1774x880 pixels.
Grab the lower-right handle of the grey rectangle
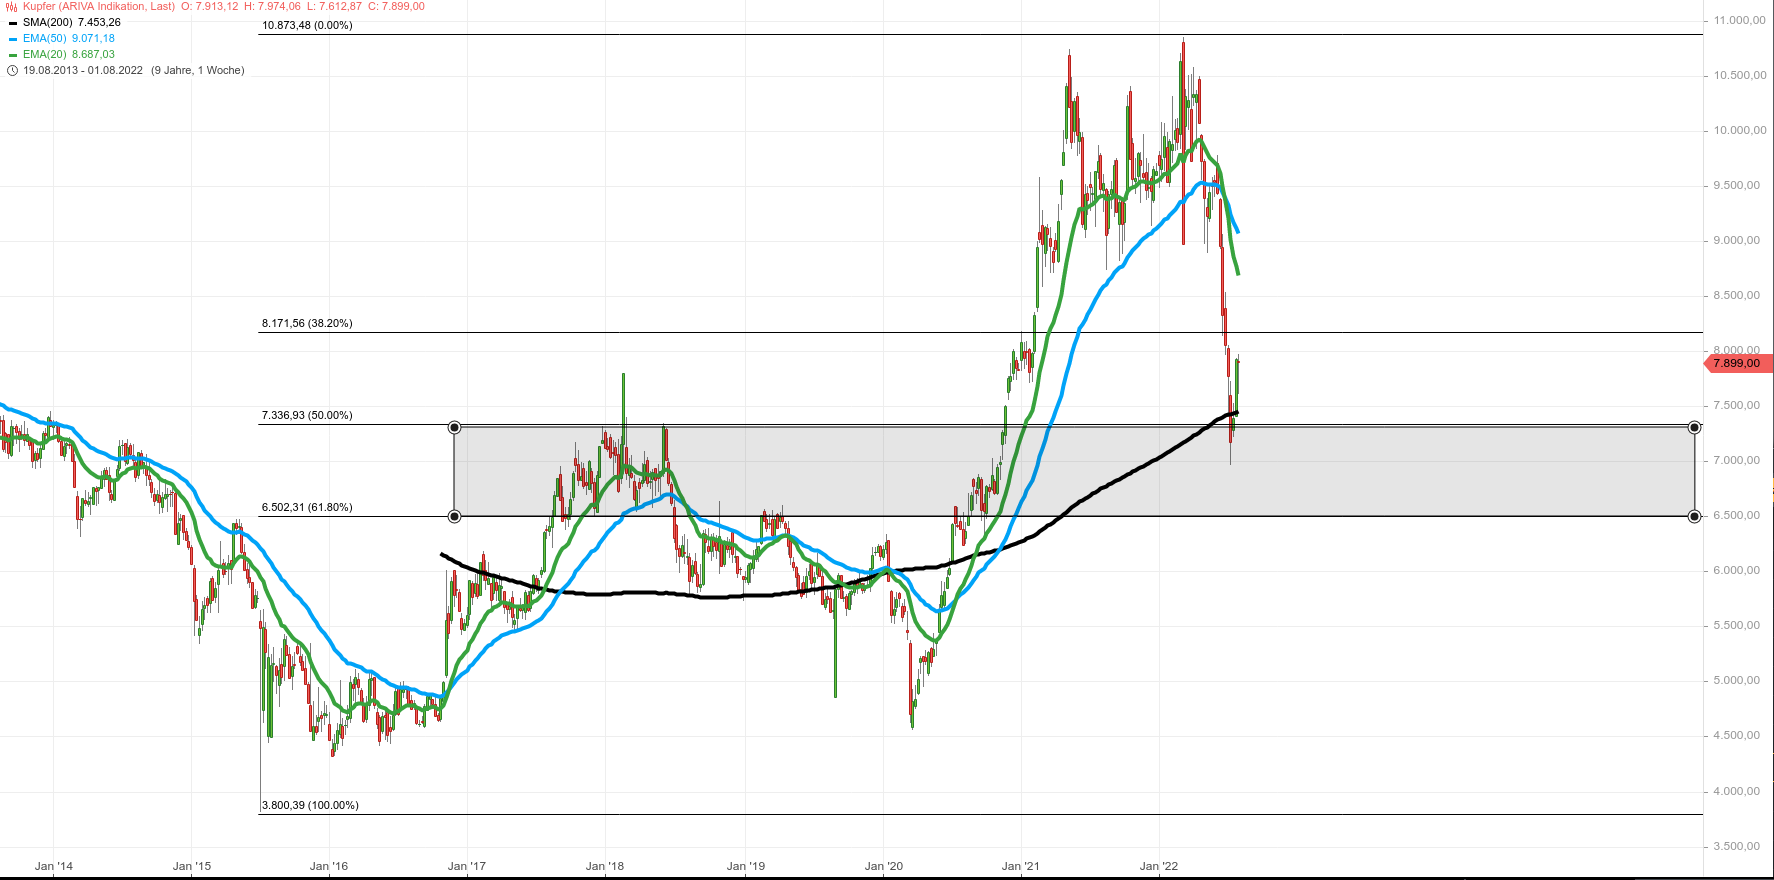click(x=1694, y=516)
